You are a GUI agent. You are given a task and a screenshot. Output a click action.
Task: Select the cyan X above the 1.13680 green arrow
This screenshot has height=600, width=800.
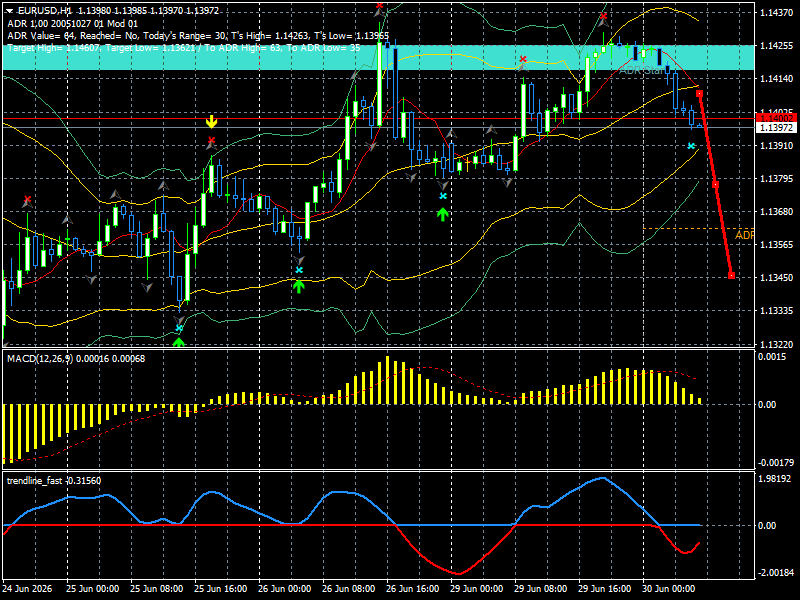pyautogui.click(x=443, y=196)
